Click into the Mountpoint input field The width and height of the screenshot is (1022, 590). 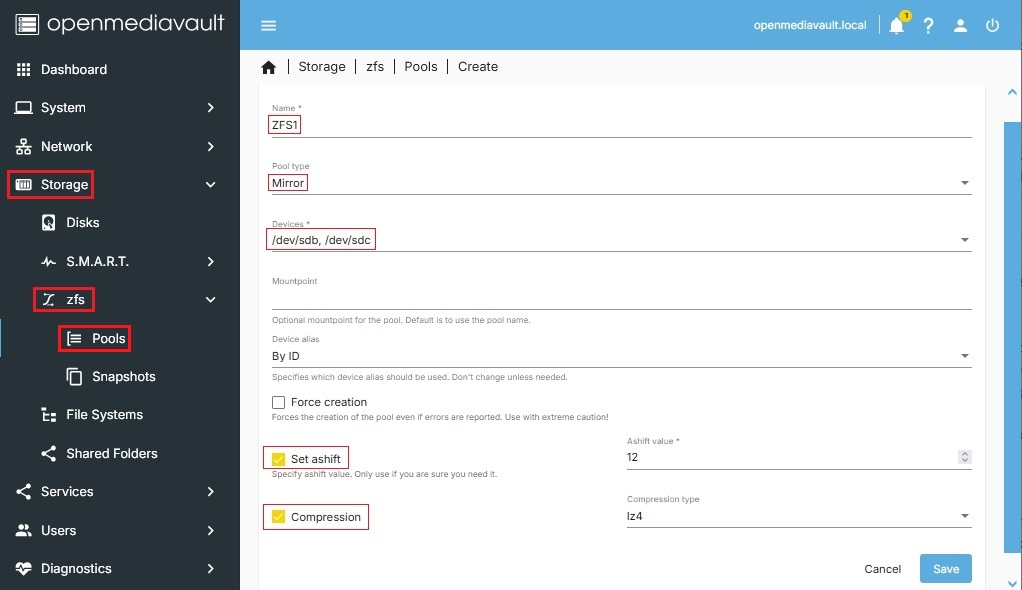[x=620, y=298]
